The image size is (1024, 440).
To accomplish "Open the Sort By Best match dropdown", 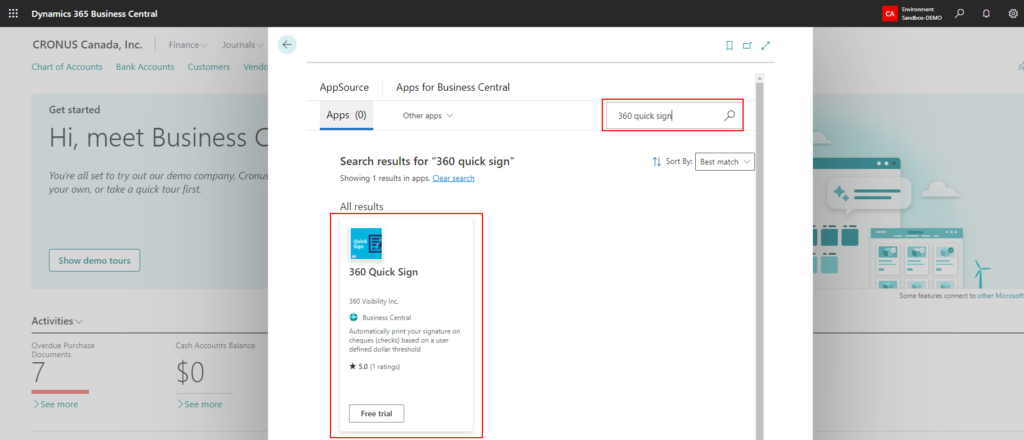I will (x=725, y=161).
